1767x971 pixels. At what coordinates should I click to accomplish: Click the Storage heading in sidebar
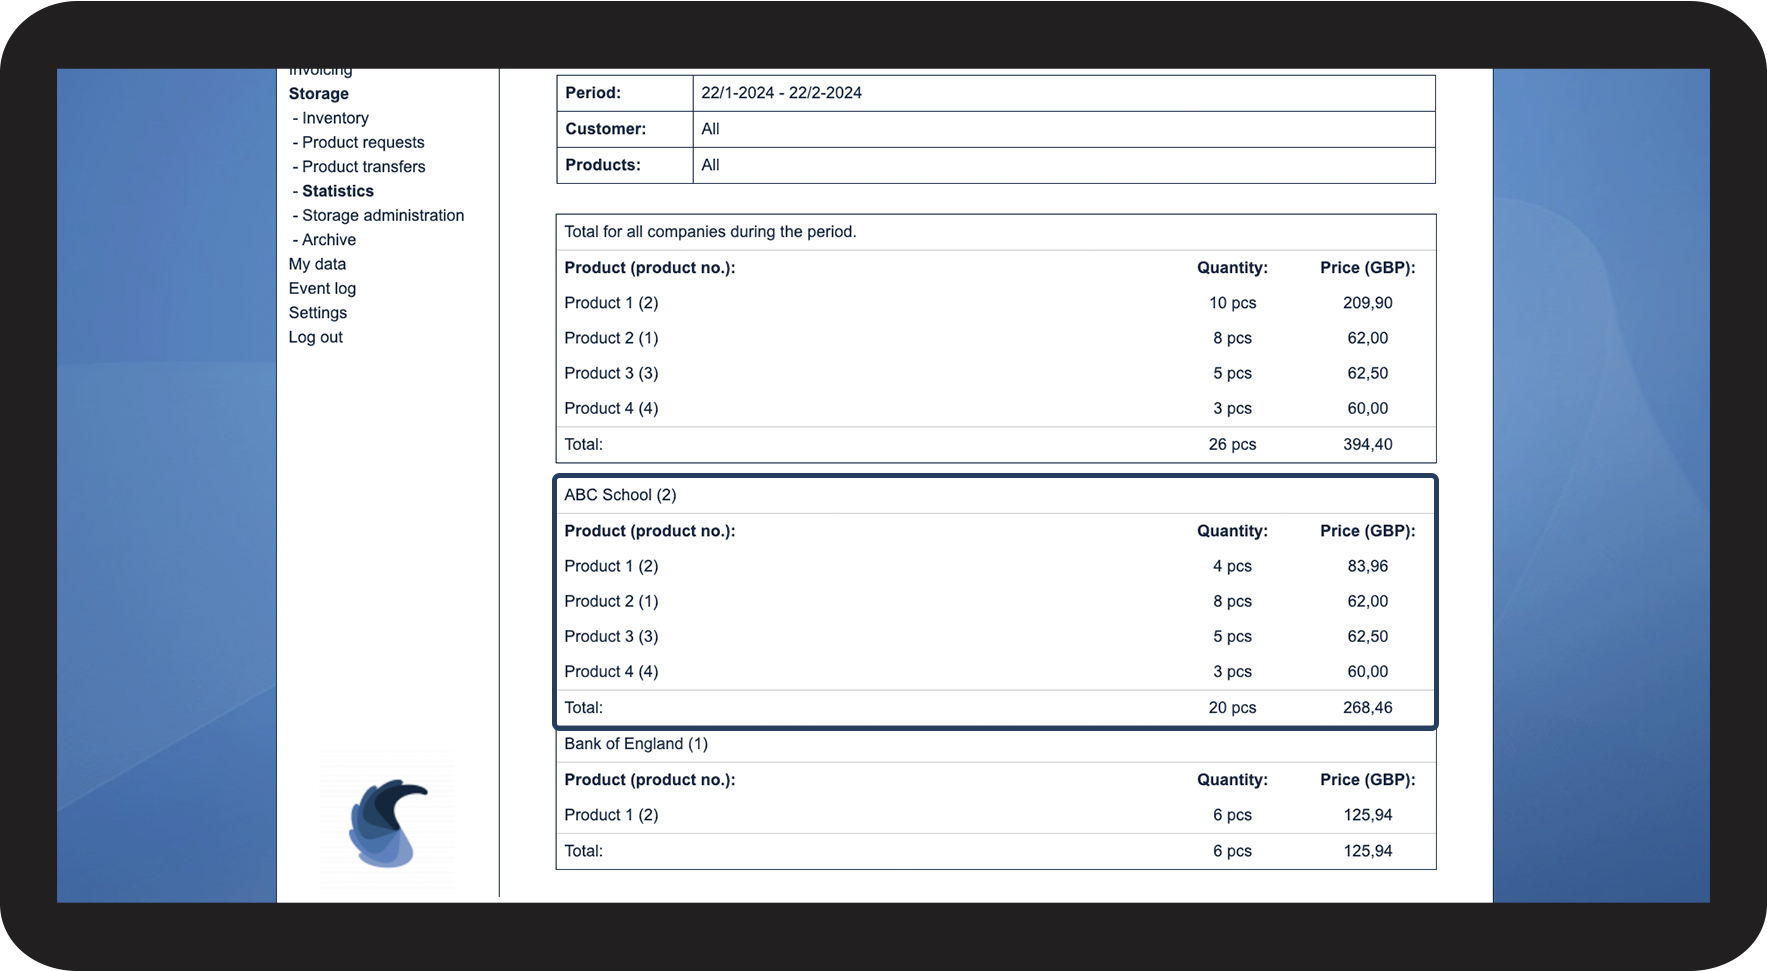coord(318,94)
